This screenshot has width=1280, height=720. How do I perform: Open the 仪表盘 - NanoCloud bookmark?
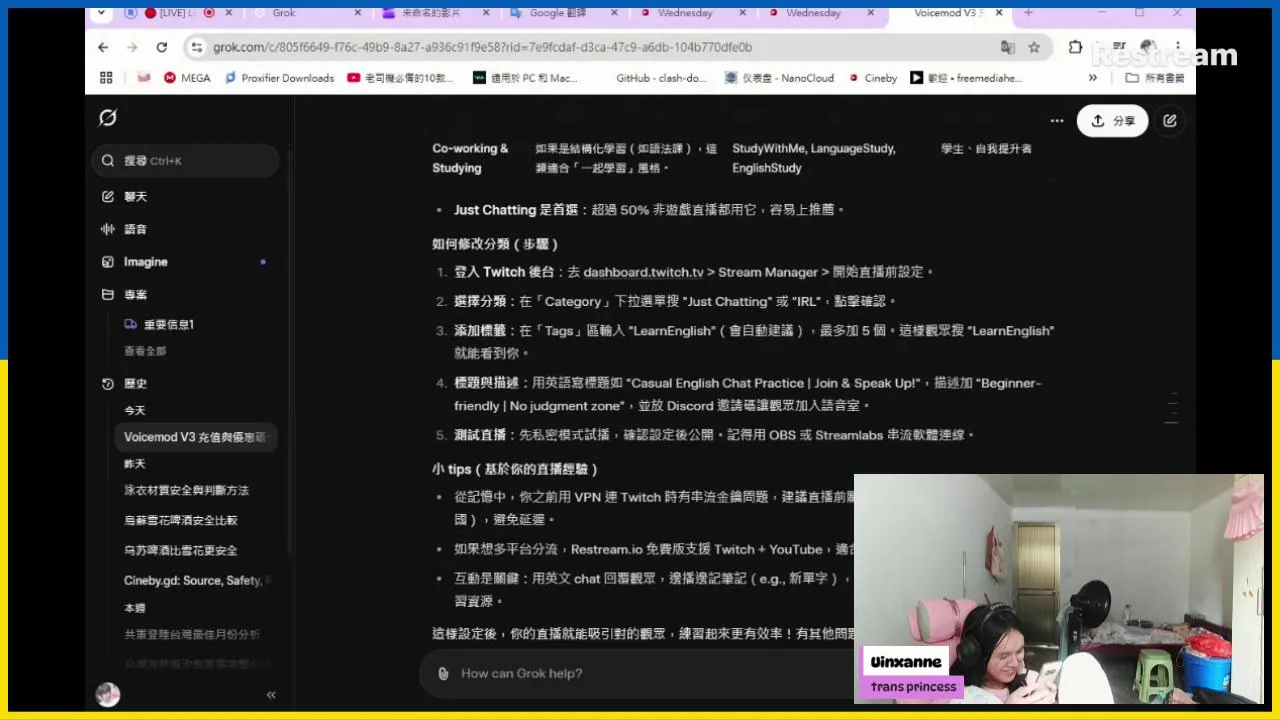[x=779, y=77]
